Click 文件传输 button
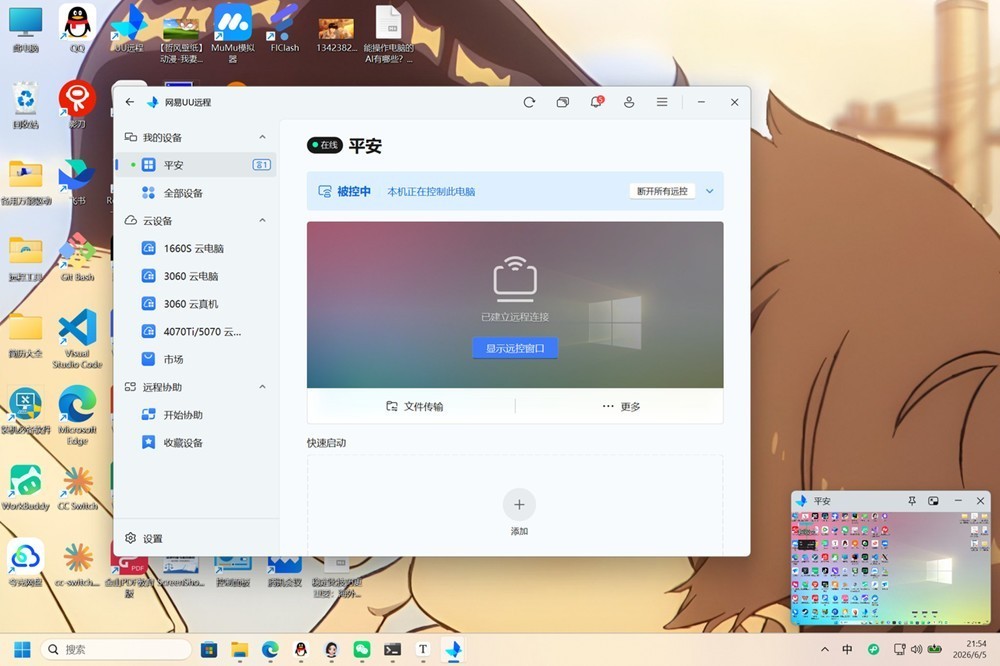Image resolution: width=1000 pixels, height=666 pixels. (415, 406)
